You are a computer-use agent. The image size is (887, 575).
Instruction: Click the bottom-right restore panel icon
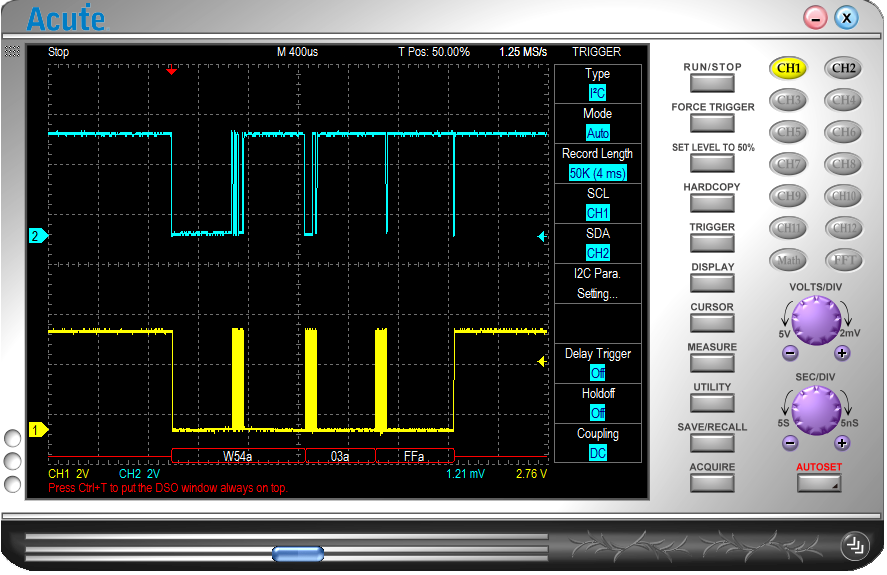coord(854,546)
